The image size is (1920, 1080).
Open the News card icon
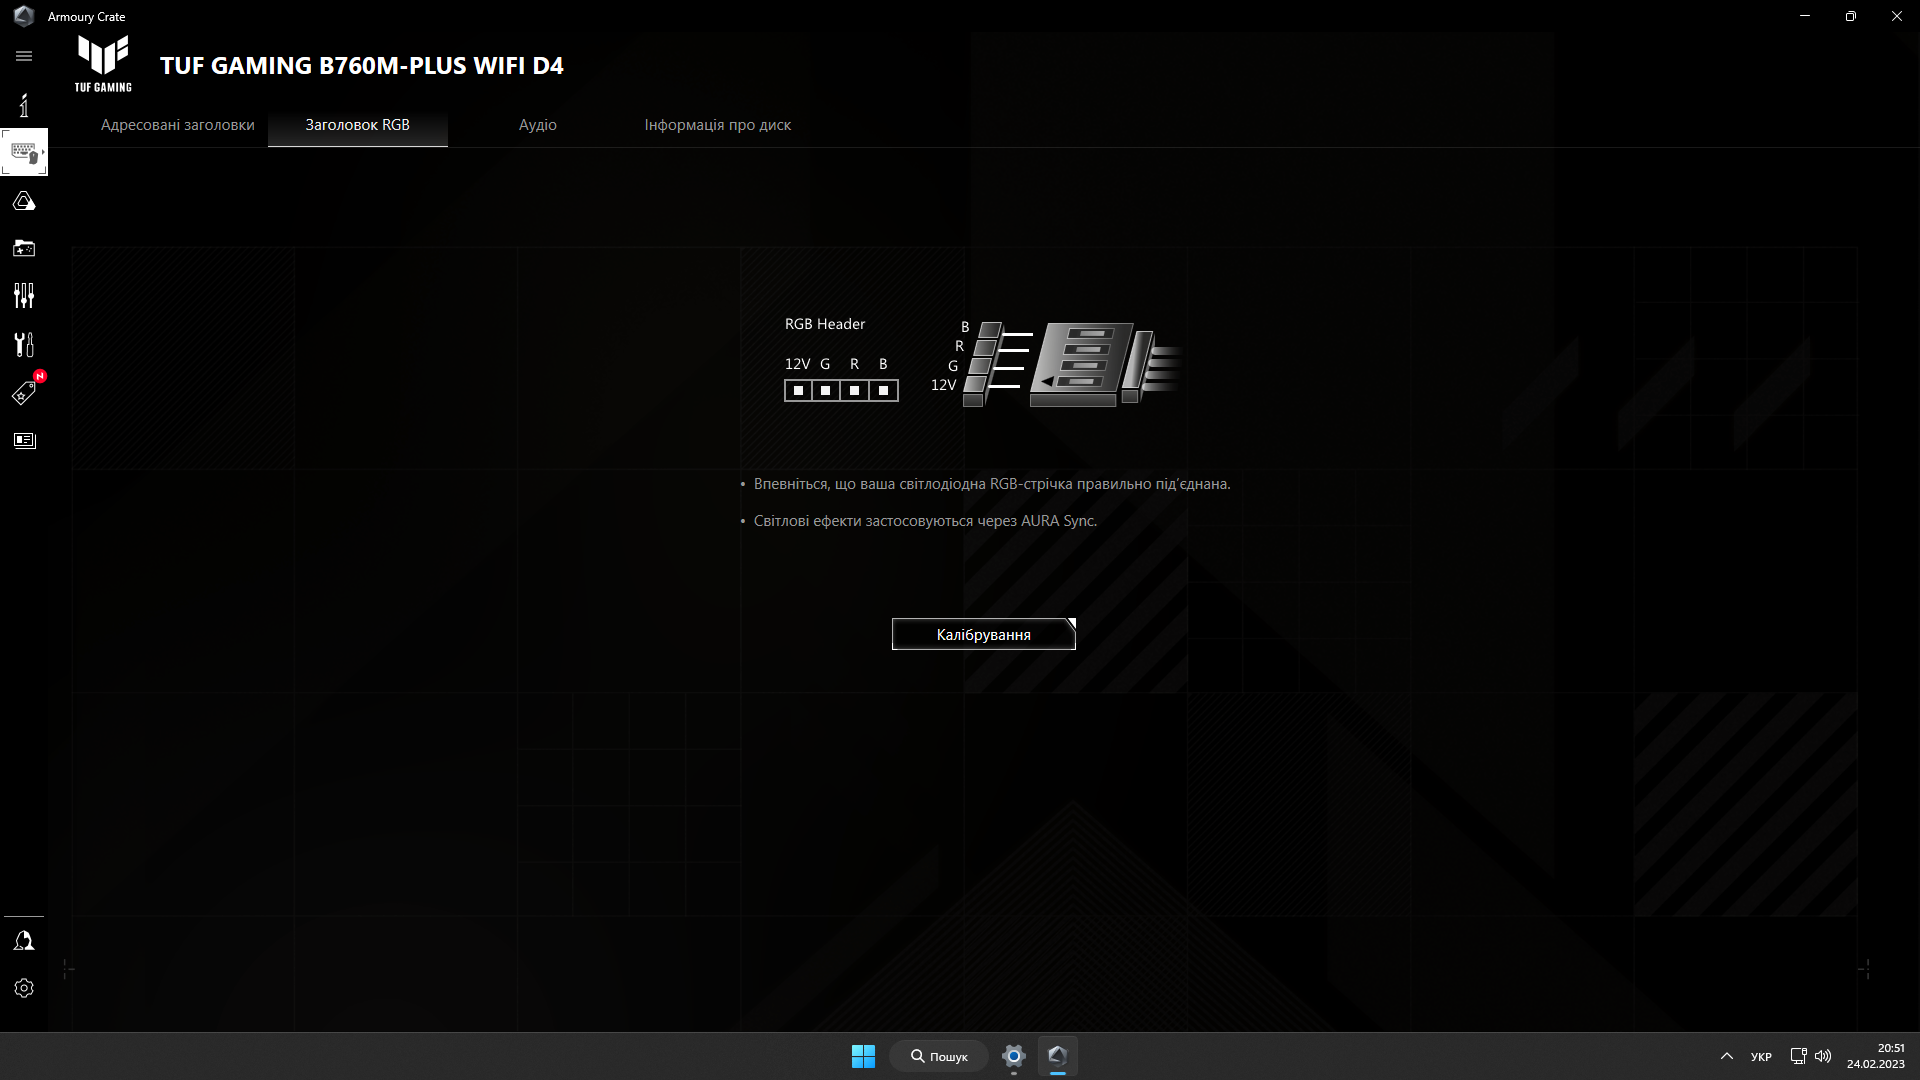24,441
